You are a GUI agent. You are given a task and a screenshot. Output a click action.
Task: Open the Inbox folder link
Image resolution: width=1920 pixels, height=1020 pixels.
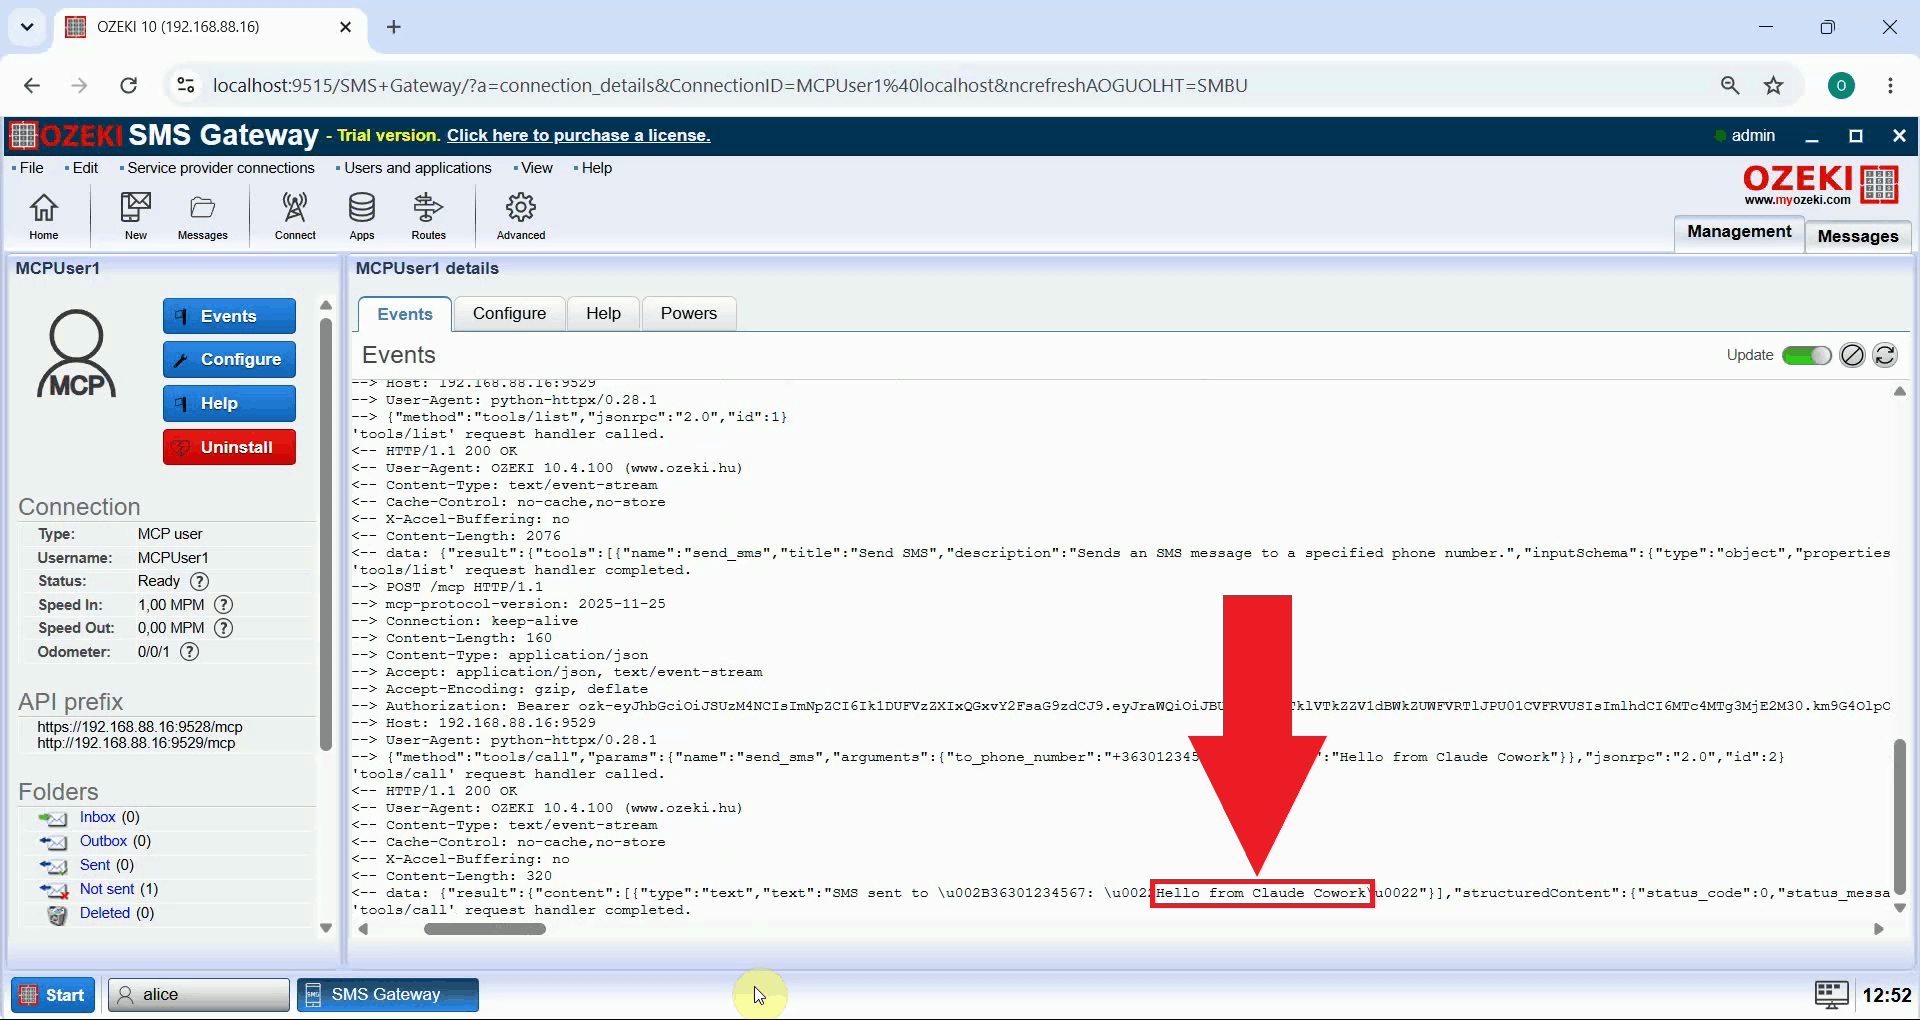pyautogui.click(x=97, y=817)
